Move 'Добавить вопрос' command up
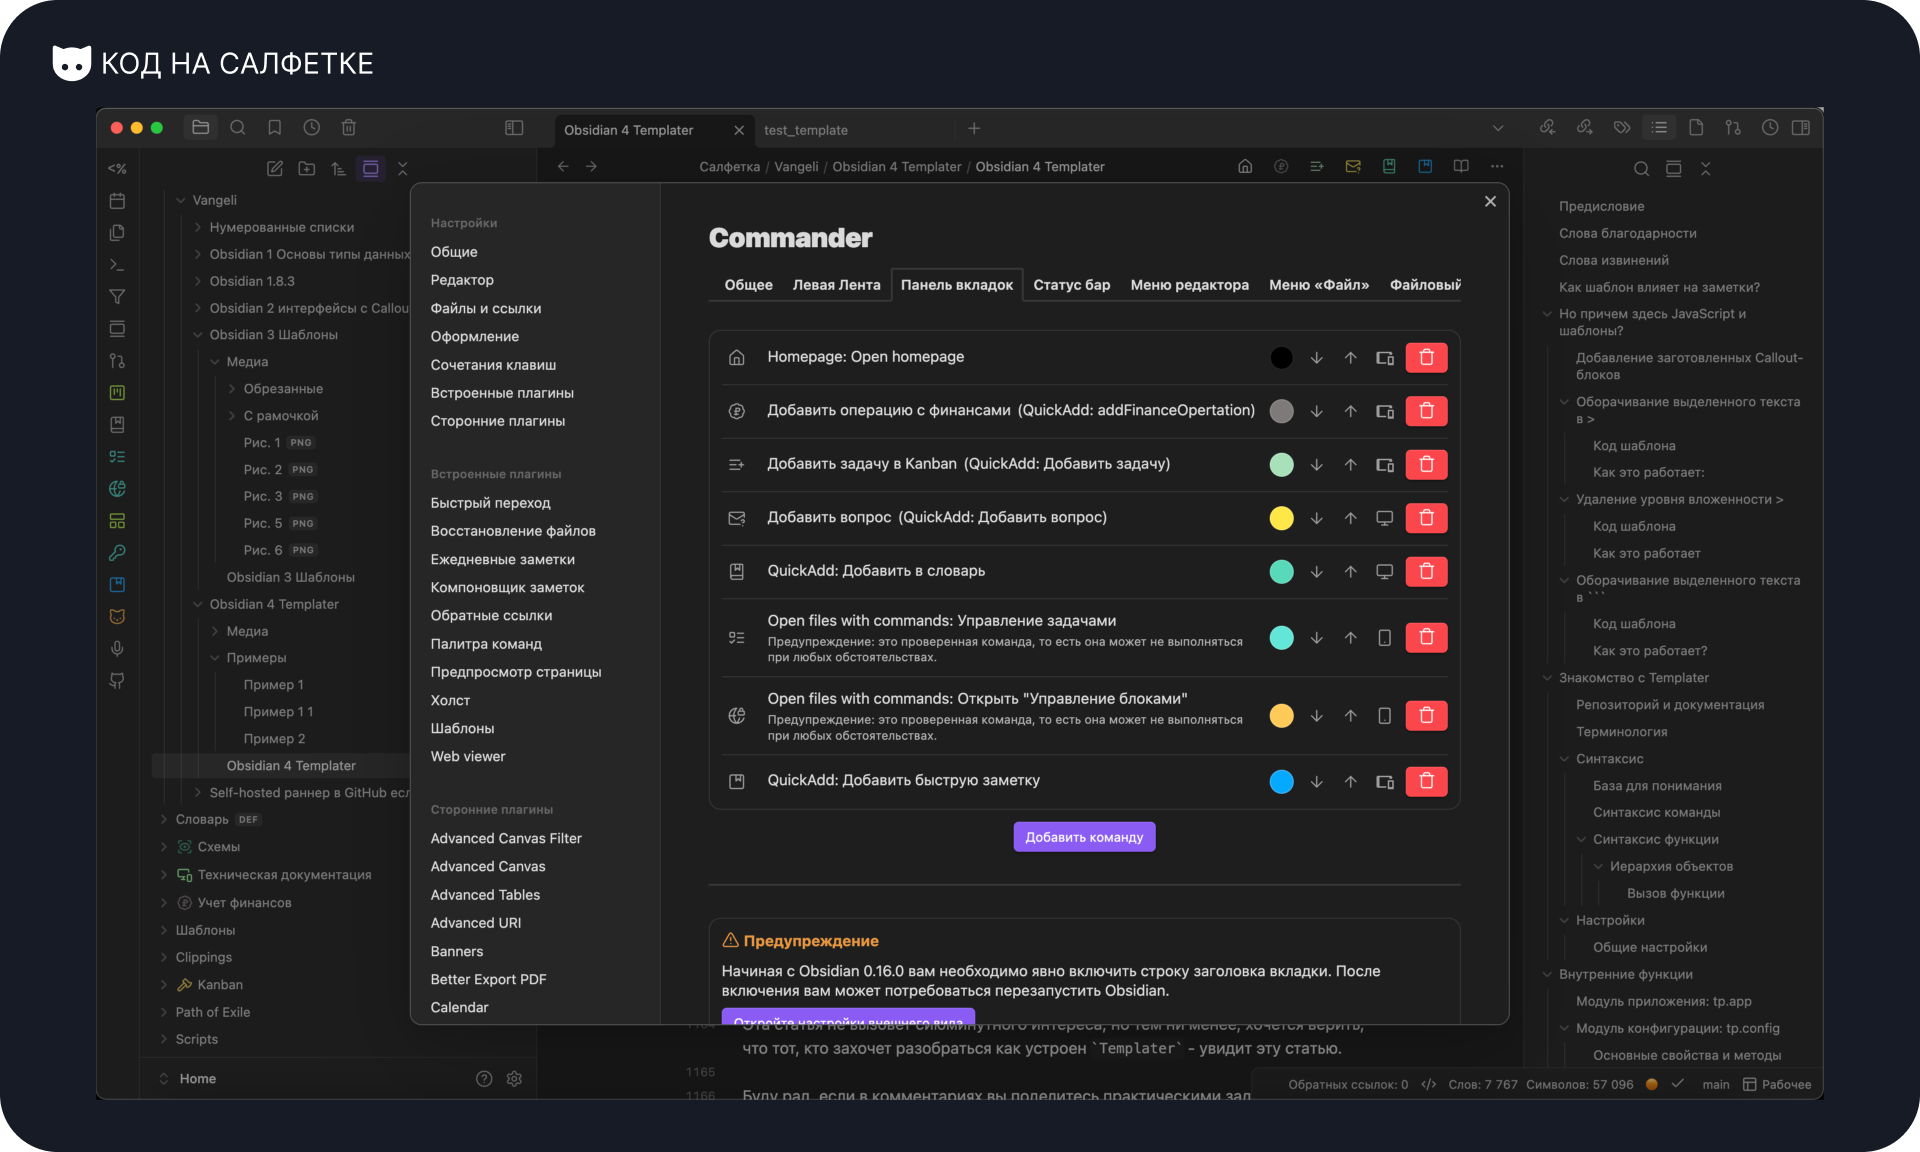 pyautogui.click(x=1350, y=518)
